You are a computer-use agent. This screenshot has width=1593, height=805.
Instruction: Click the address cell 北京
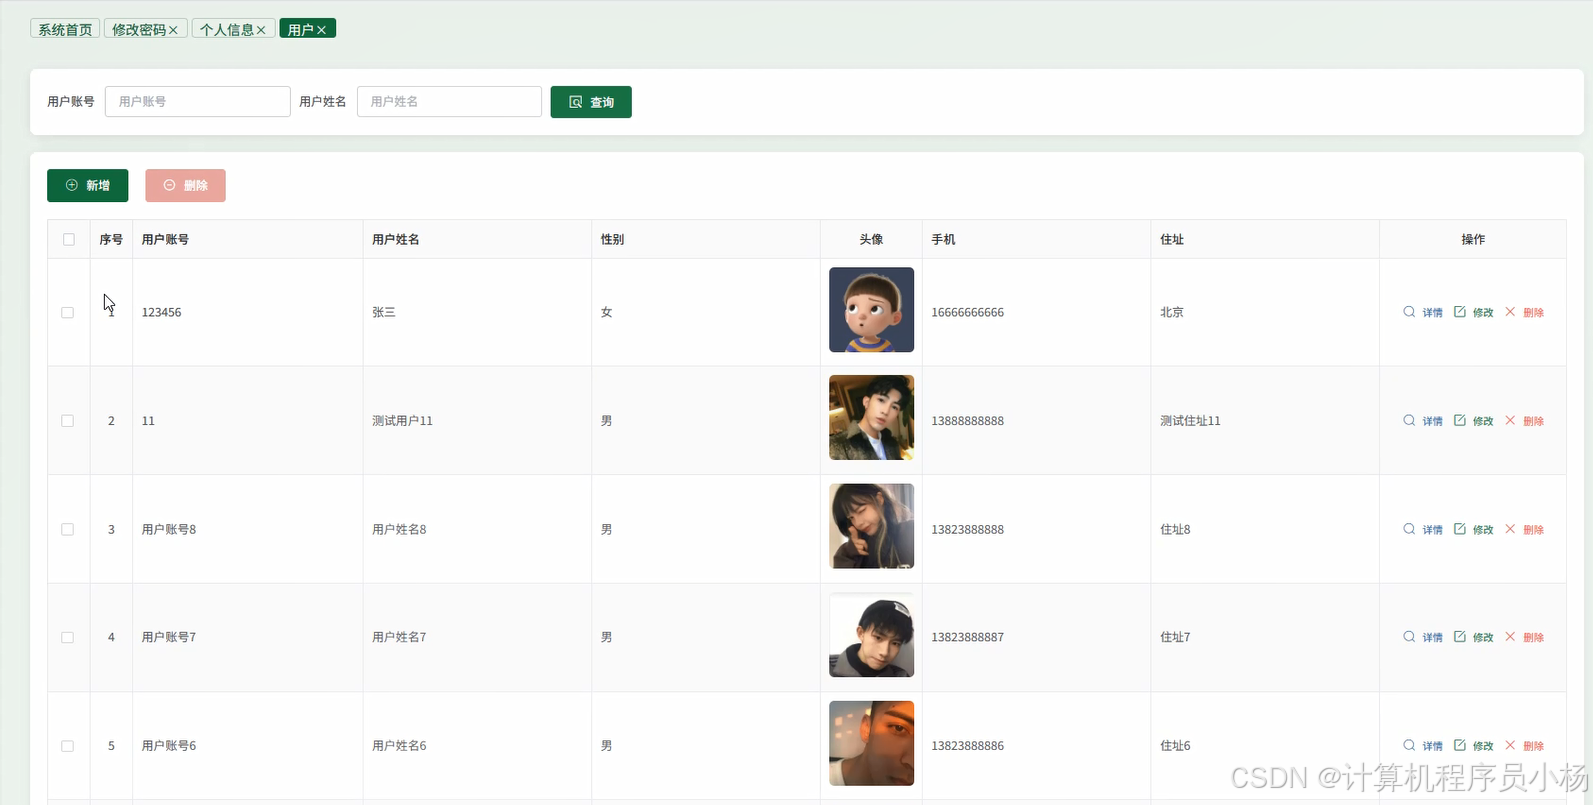tap(1172, 312)
